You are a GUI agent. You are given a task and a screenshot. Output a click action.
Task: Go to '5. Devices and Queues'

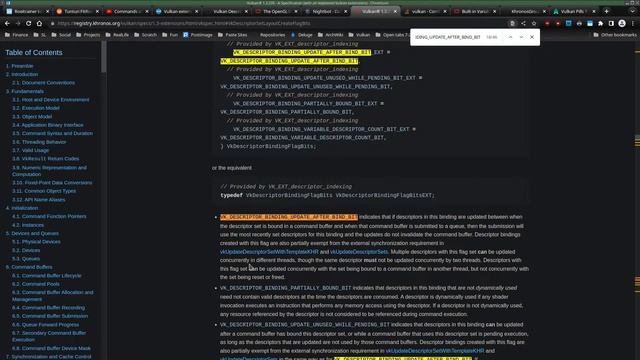coord(32,233)
